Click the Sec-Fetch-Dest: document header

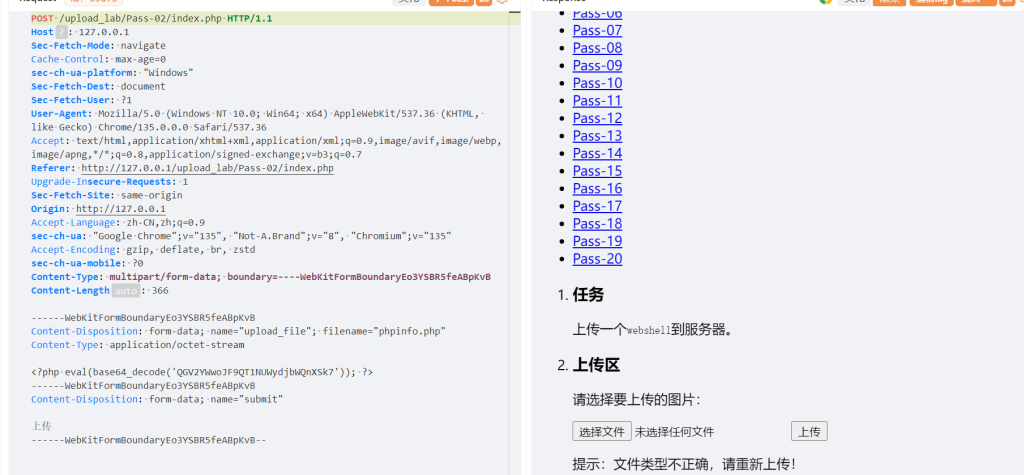98,87
